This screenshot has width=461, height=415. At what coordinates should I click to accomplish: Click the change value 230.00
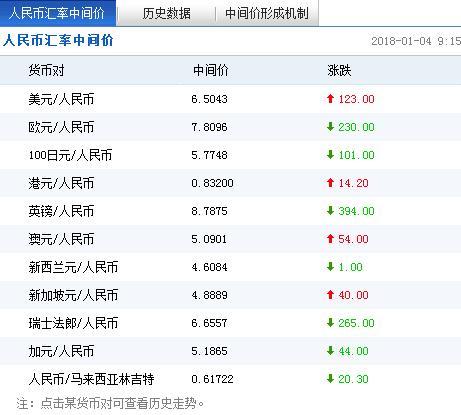click(x=356, y=127)
